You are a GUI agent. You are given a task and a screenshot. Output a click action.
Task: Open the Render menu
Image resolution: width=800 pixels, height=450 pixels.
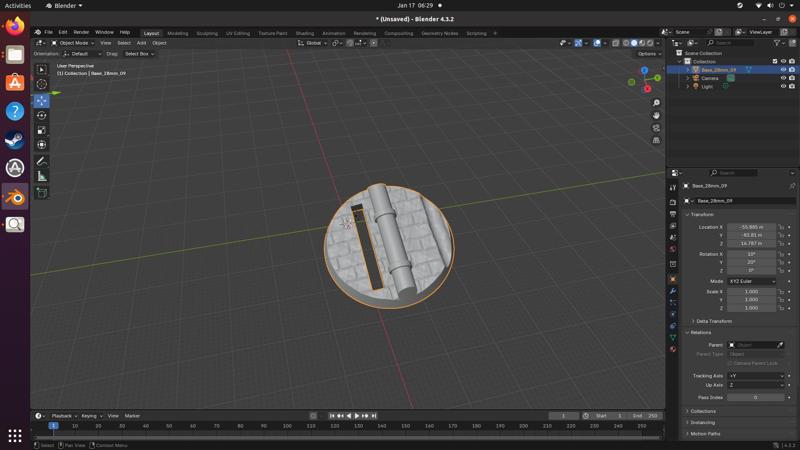(x=81, y=32)
